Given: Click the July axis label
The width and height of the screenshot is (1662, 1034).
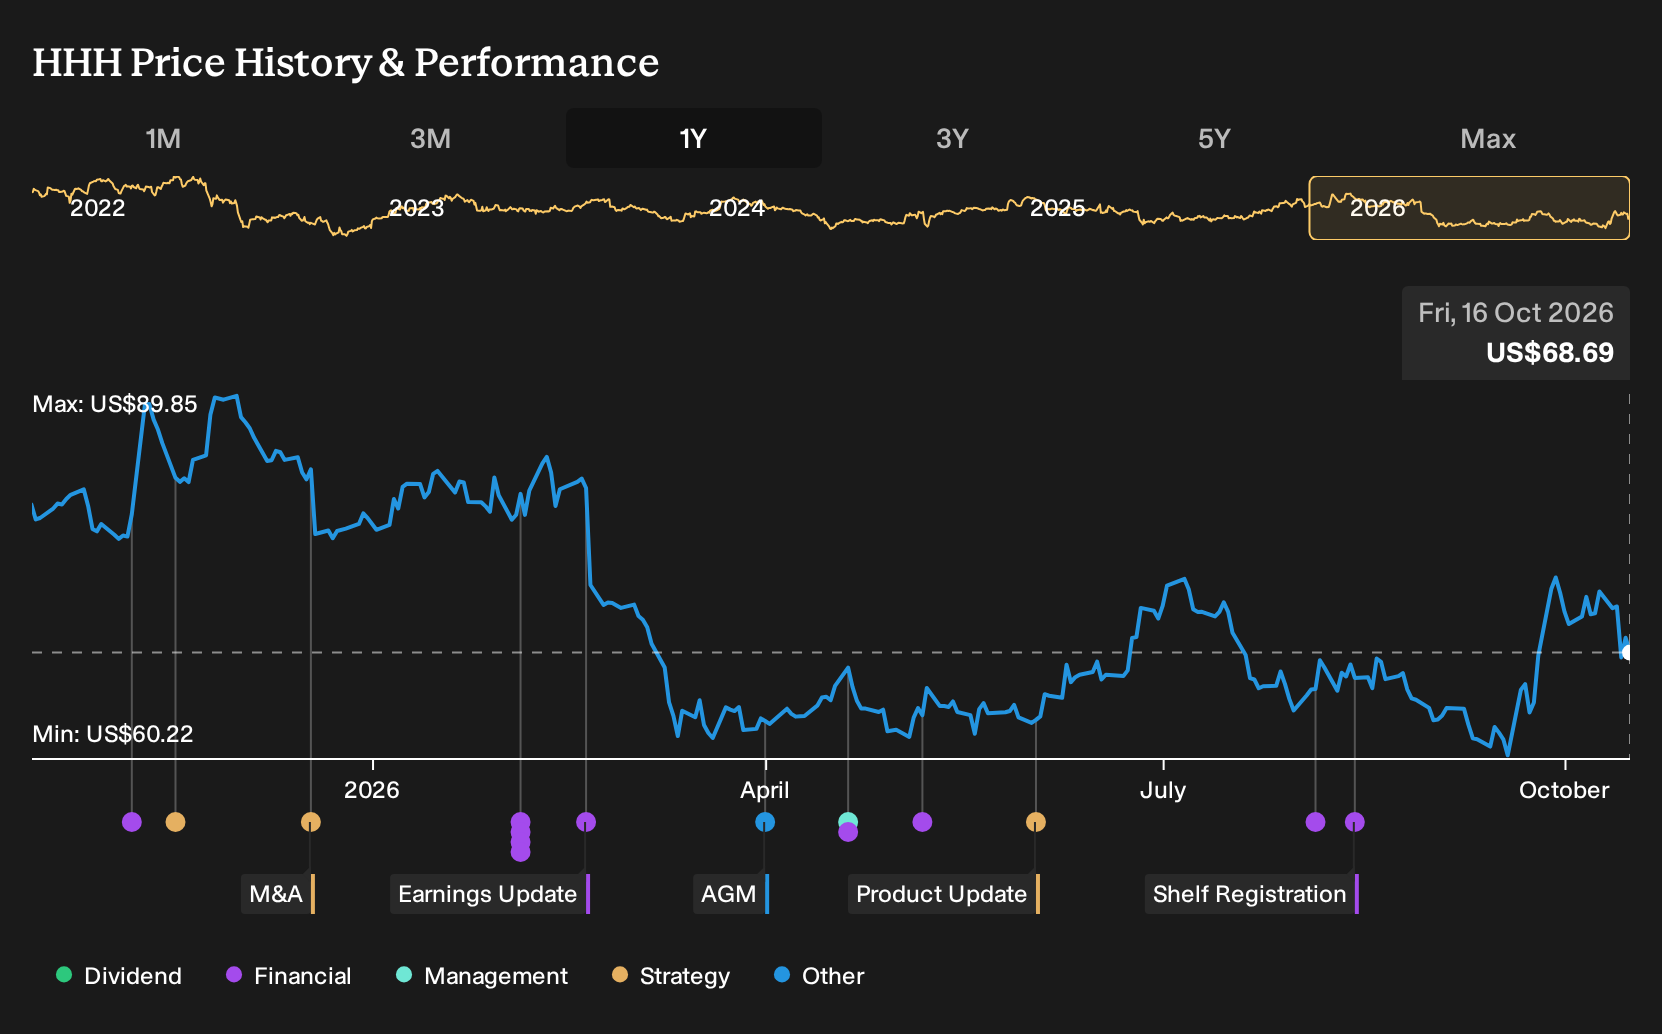Looking at the screenshot, I should tap(1163, 790).
